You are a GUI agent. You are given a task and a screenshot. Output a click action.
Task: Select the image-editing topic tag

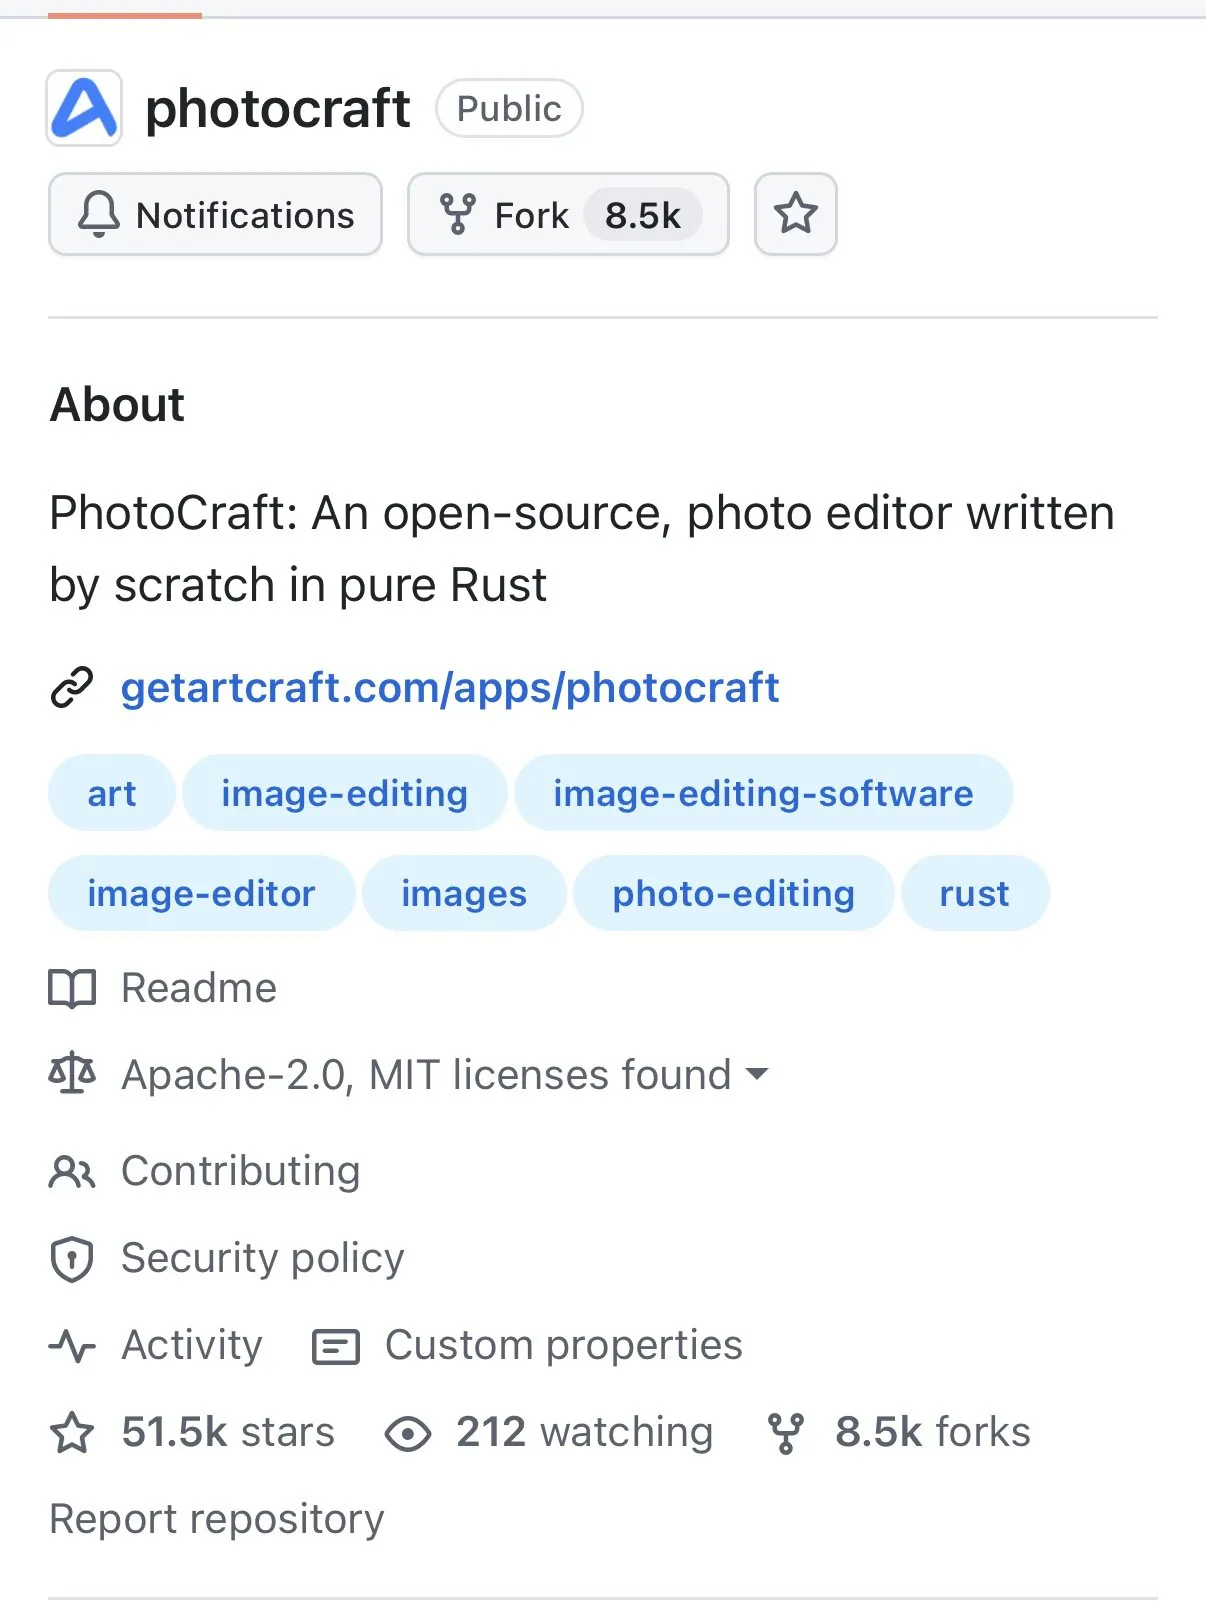coord(345,793)
